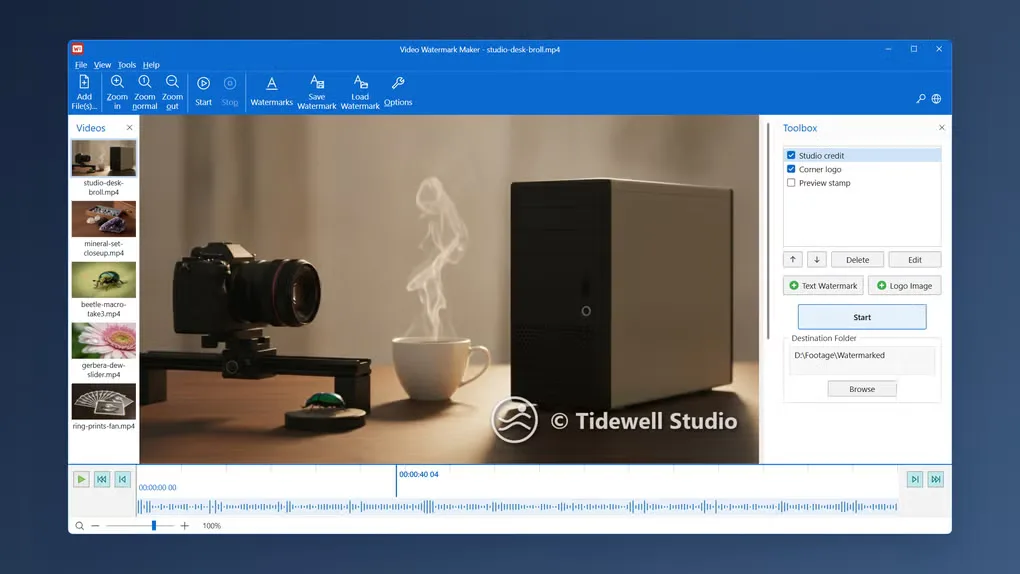Jump to the video end

click(935, 480)
